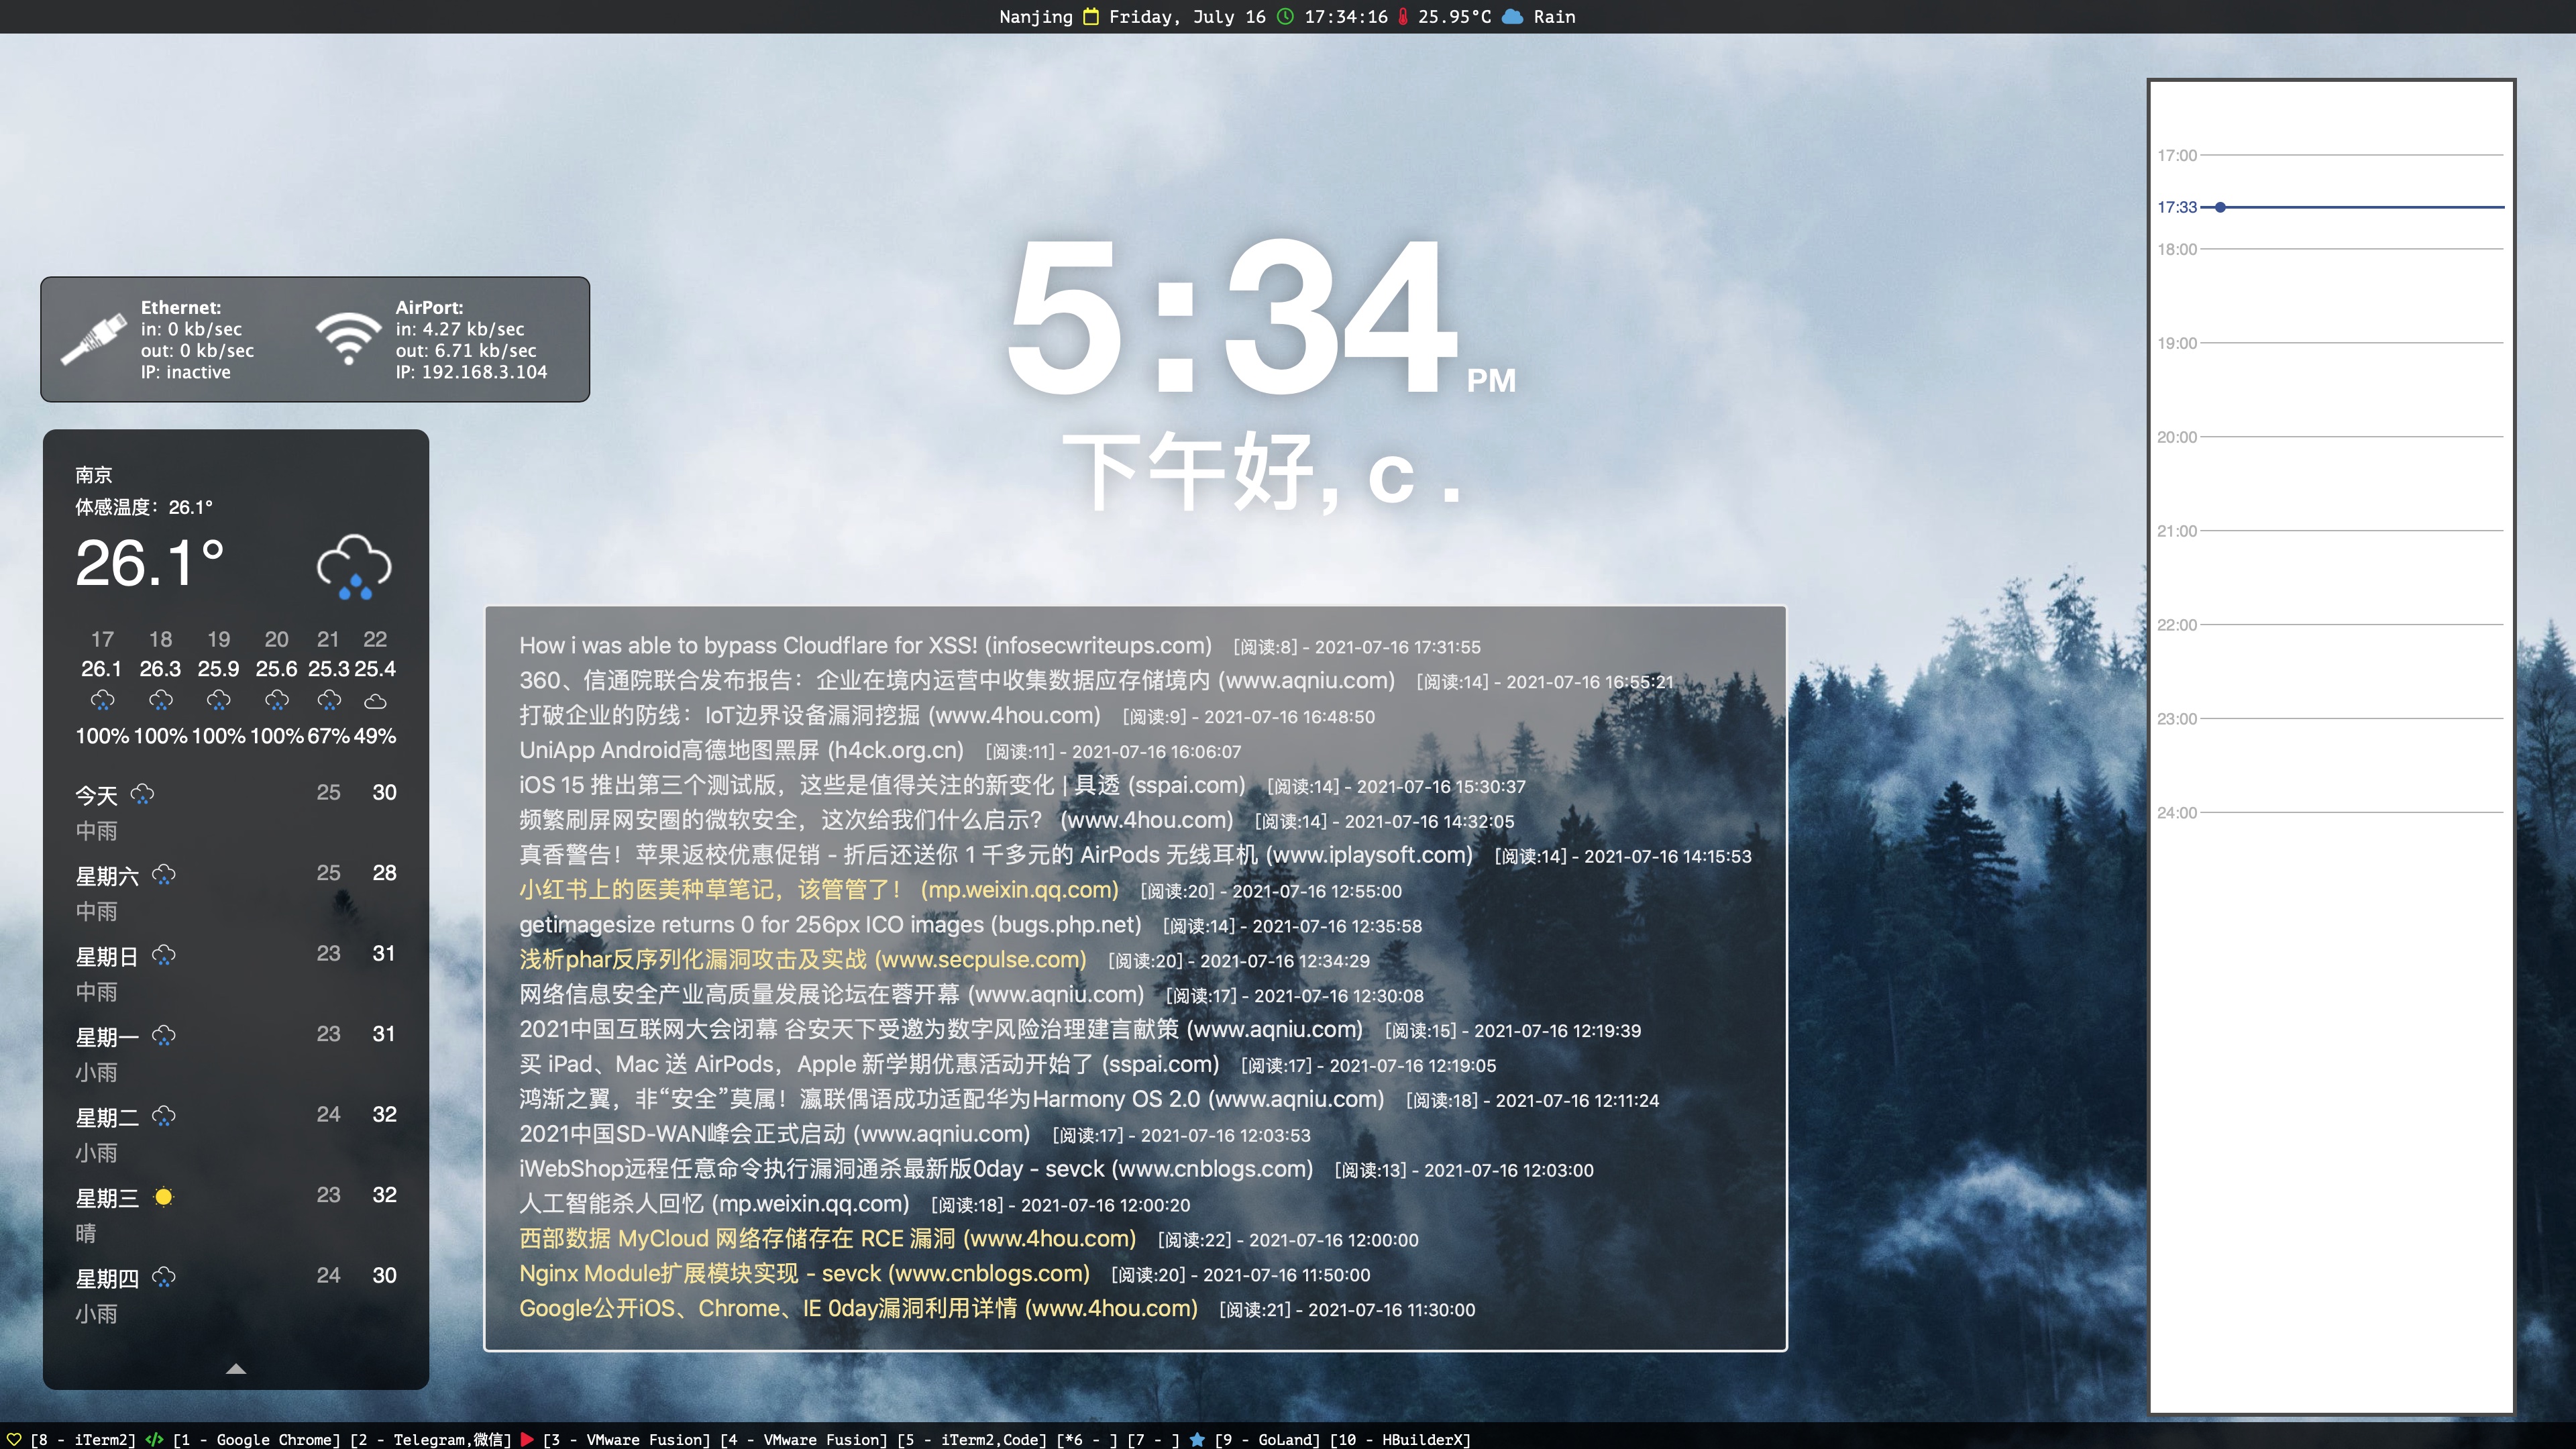Collapse the weather widget with the bottom arrow

[x=236, y=1368]
